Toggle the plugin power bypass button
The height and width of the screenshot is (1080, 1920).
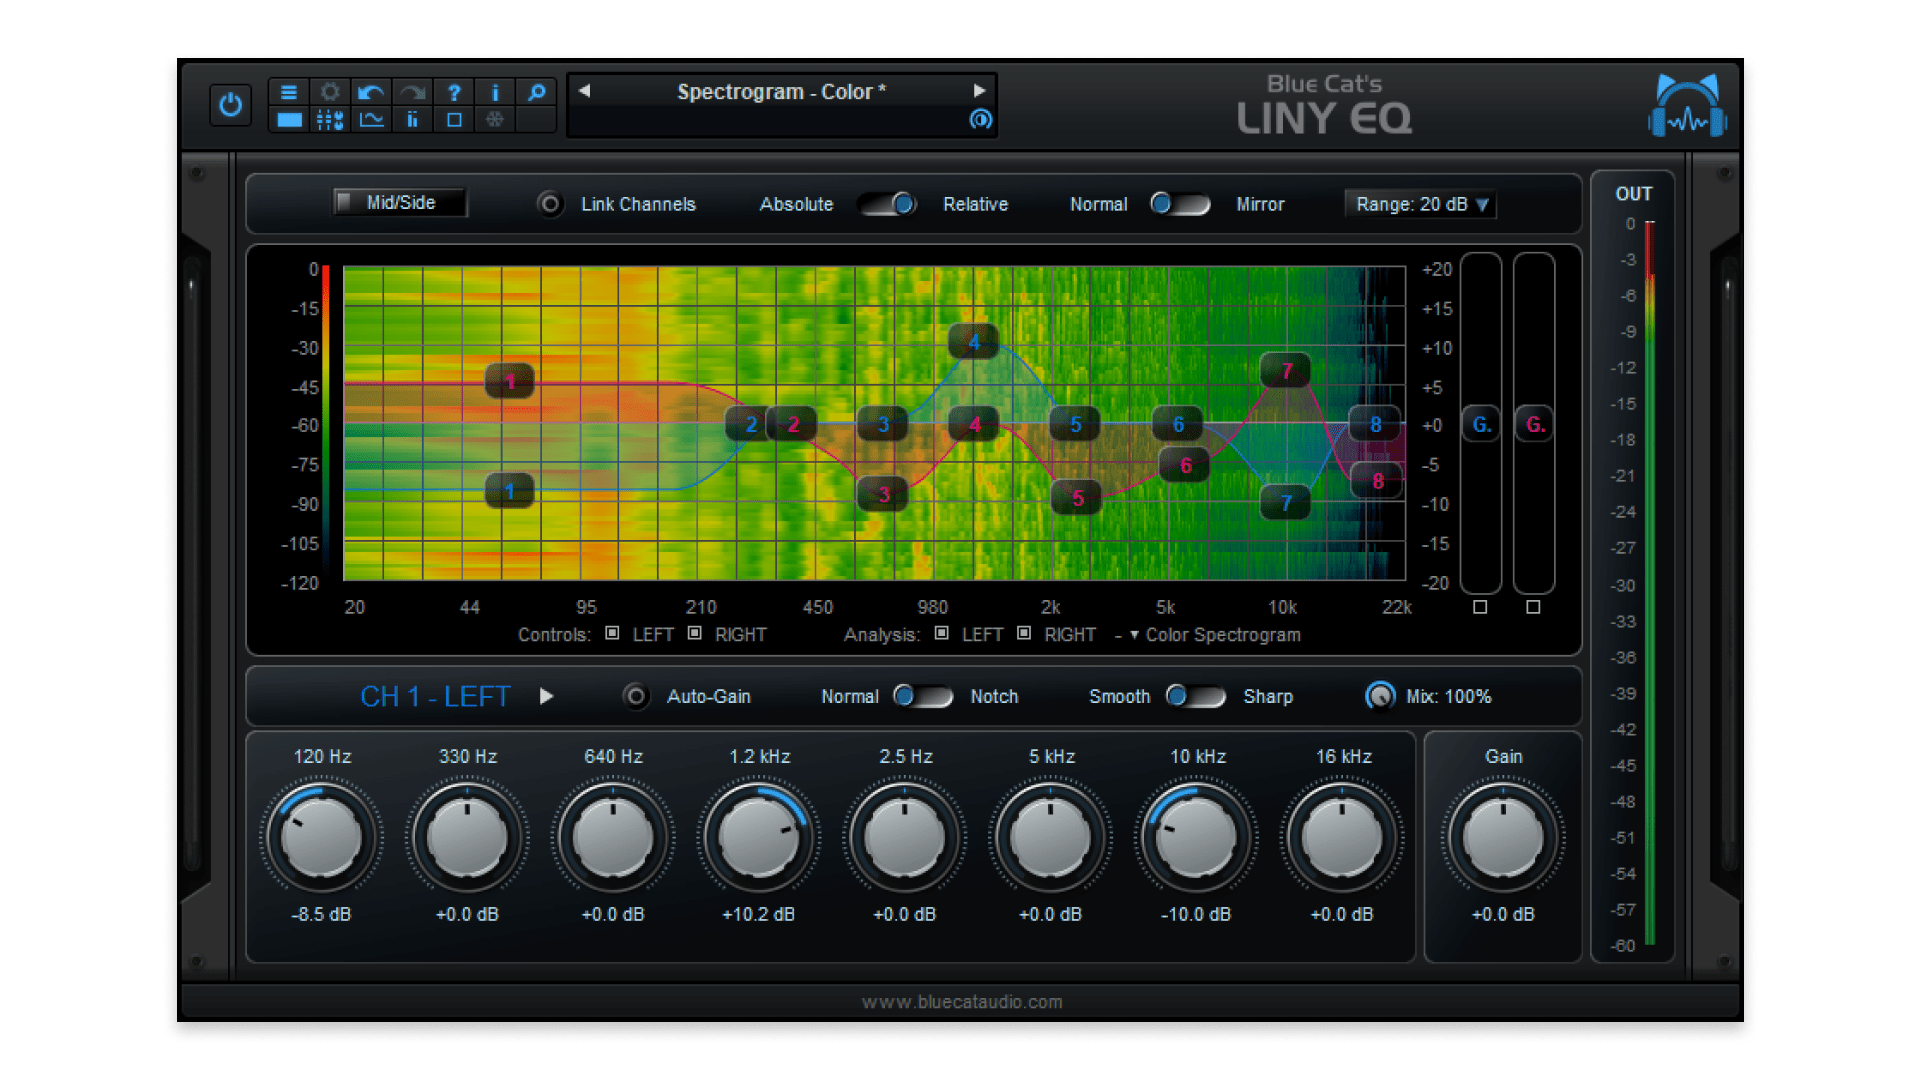[230, 105]
